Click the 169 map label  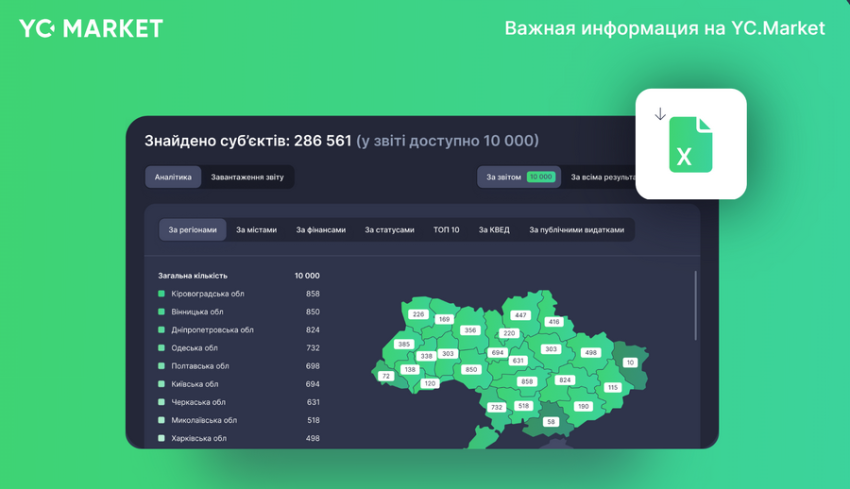[445, 319]
